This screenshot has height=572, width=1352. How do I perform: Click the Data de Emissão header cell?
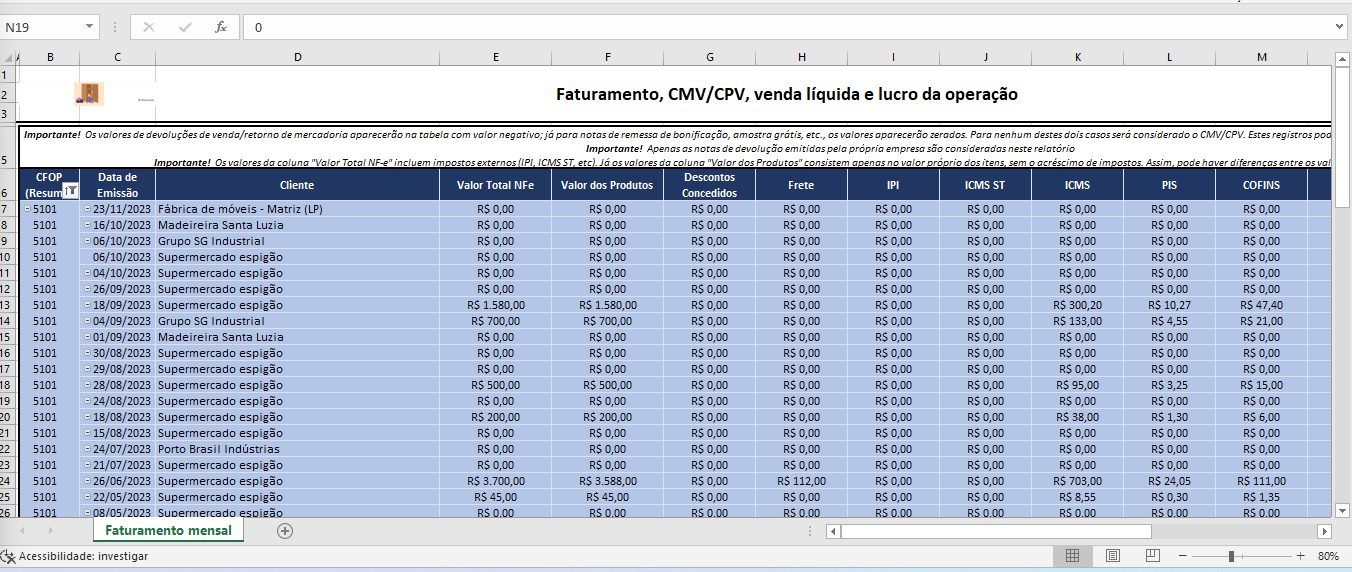117,185
